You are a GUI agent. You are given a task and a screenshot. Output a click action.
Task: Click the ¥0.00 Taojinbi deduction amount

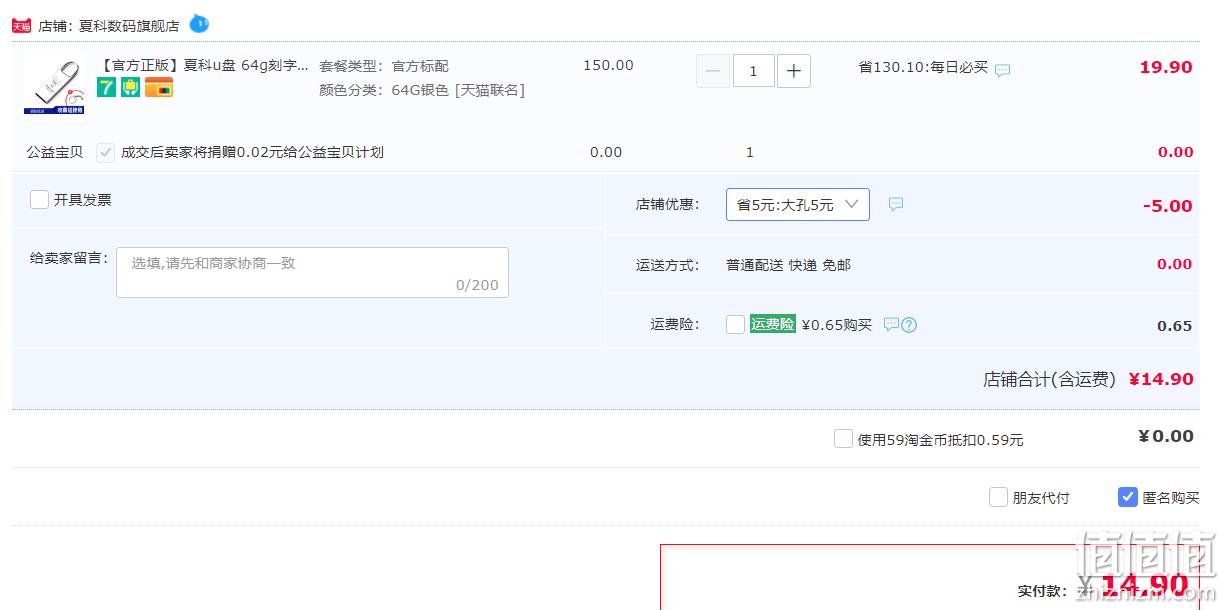click(1166, 436)
